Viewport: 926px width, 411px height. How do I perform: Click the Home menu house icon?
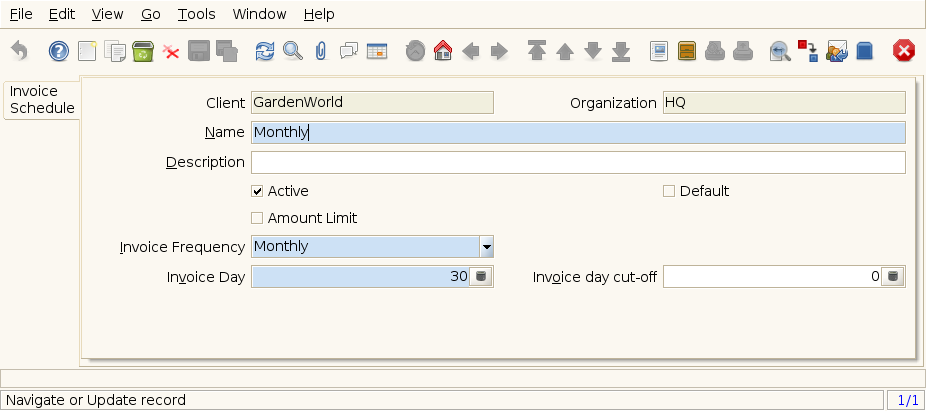(x=443, y=51)
